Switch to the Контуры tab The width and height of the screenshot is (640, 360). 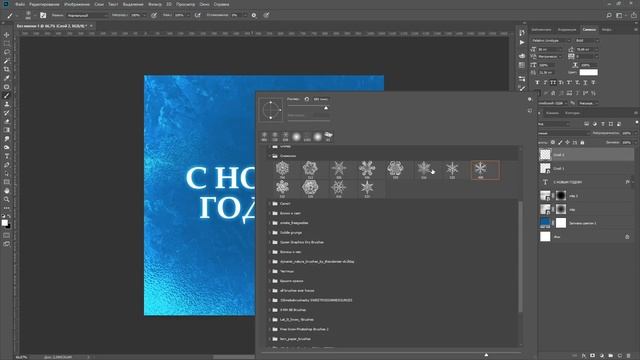[572, 113]
